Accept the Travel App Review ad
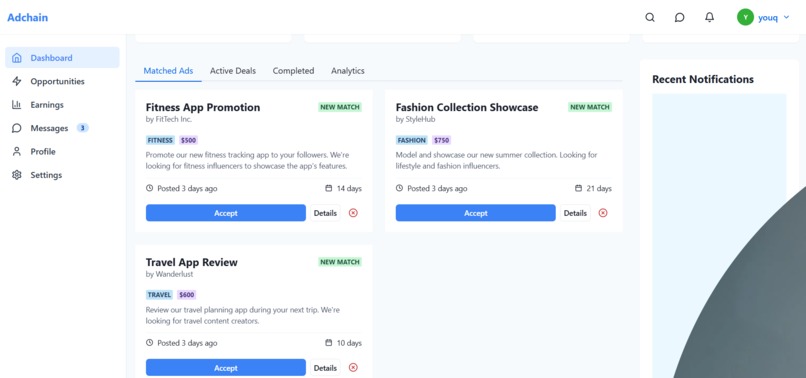The height and width of the screenshot is (378, 806). pos(226,368)
